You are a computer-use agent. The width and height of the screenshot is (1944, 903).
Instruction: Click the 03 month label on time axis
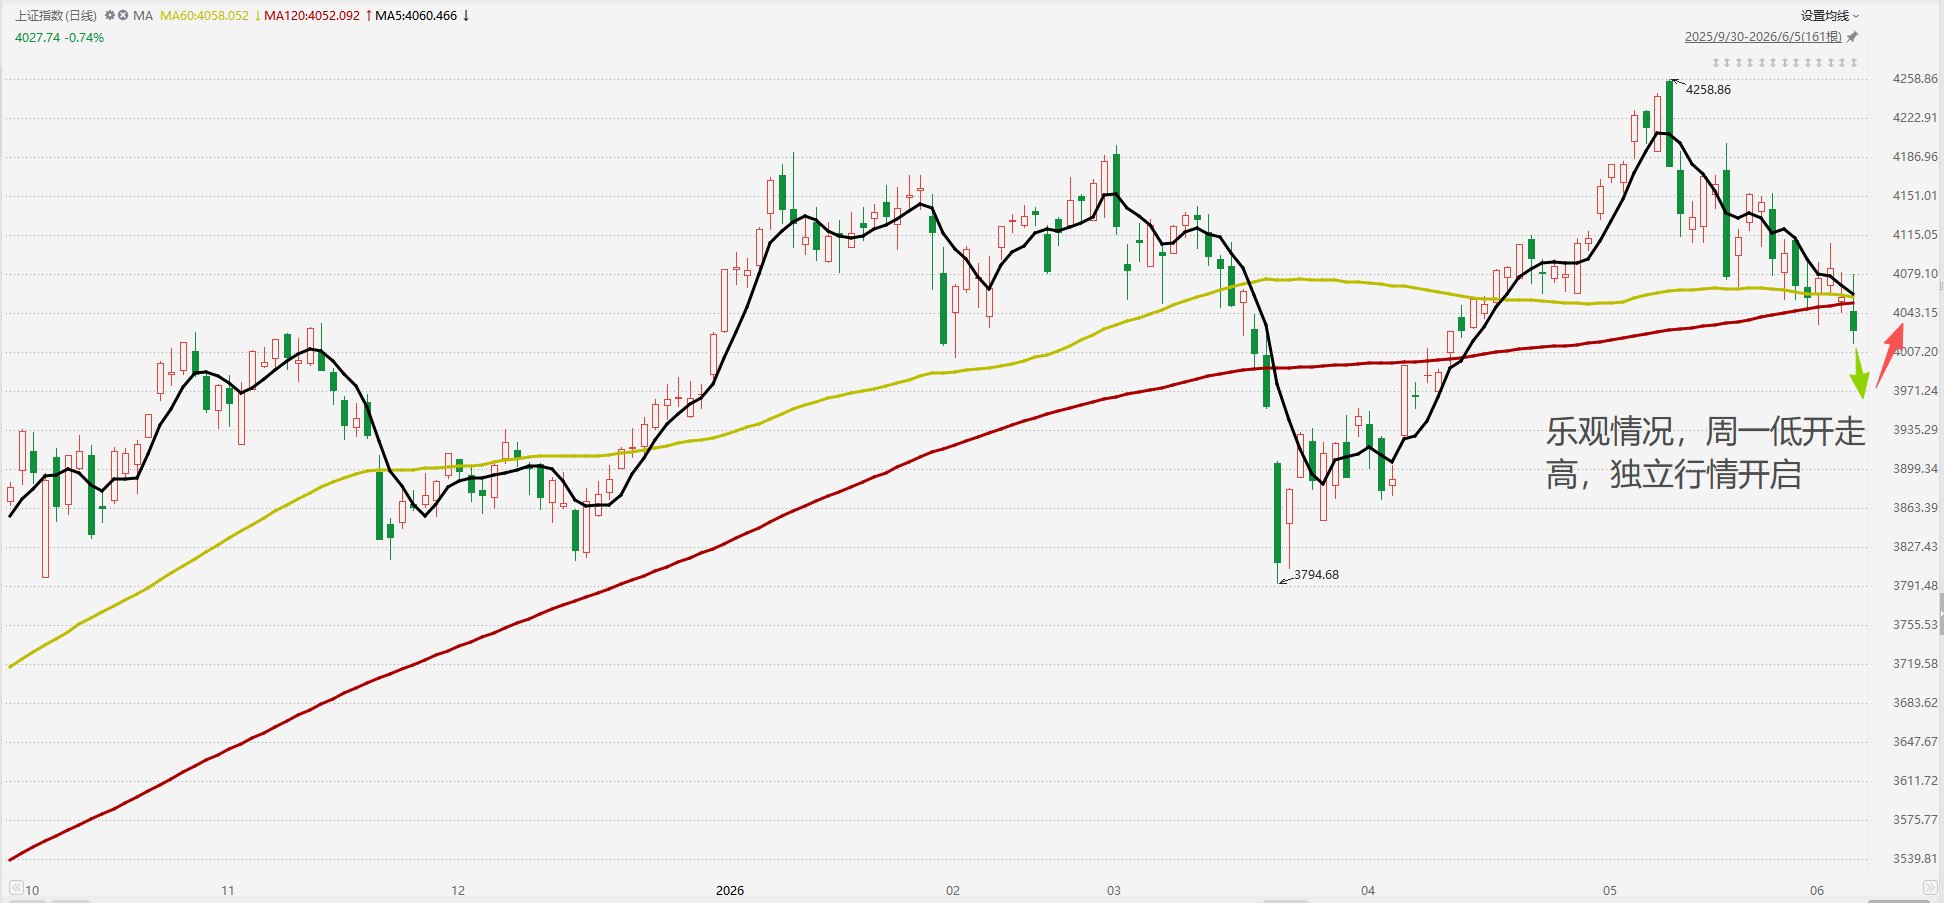click(x=1114, y=891)
